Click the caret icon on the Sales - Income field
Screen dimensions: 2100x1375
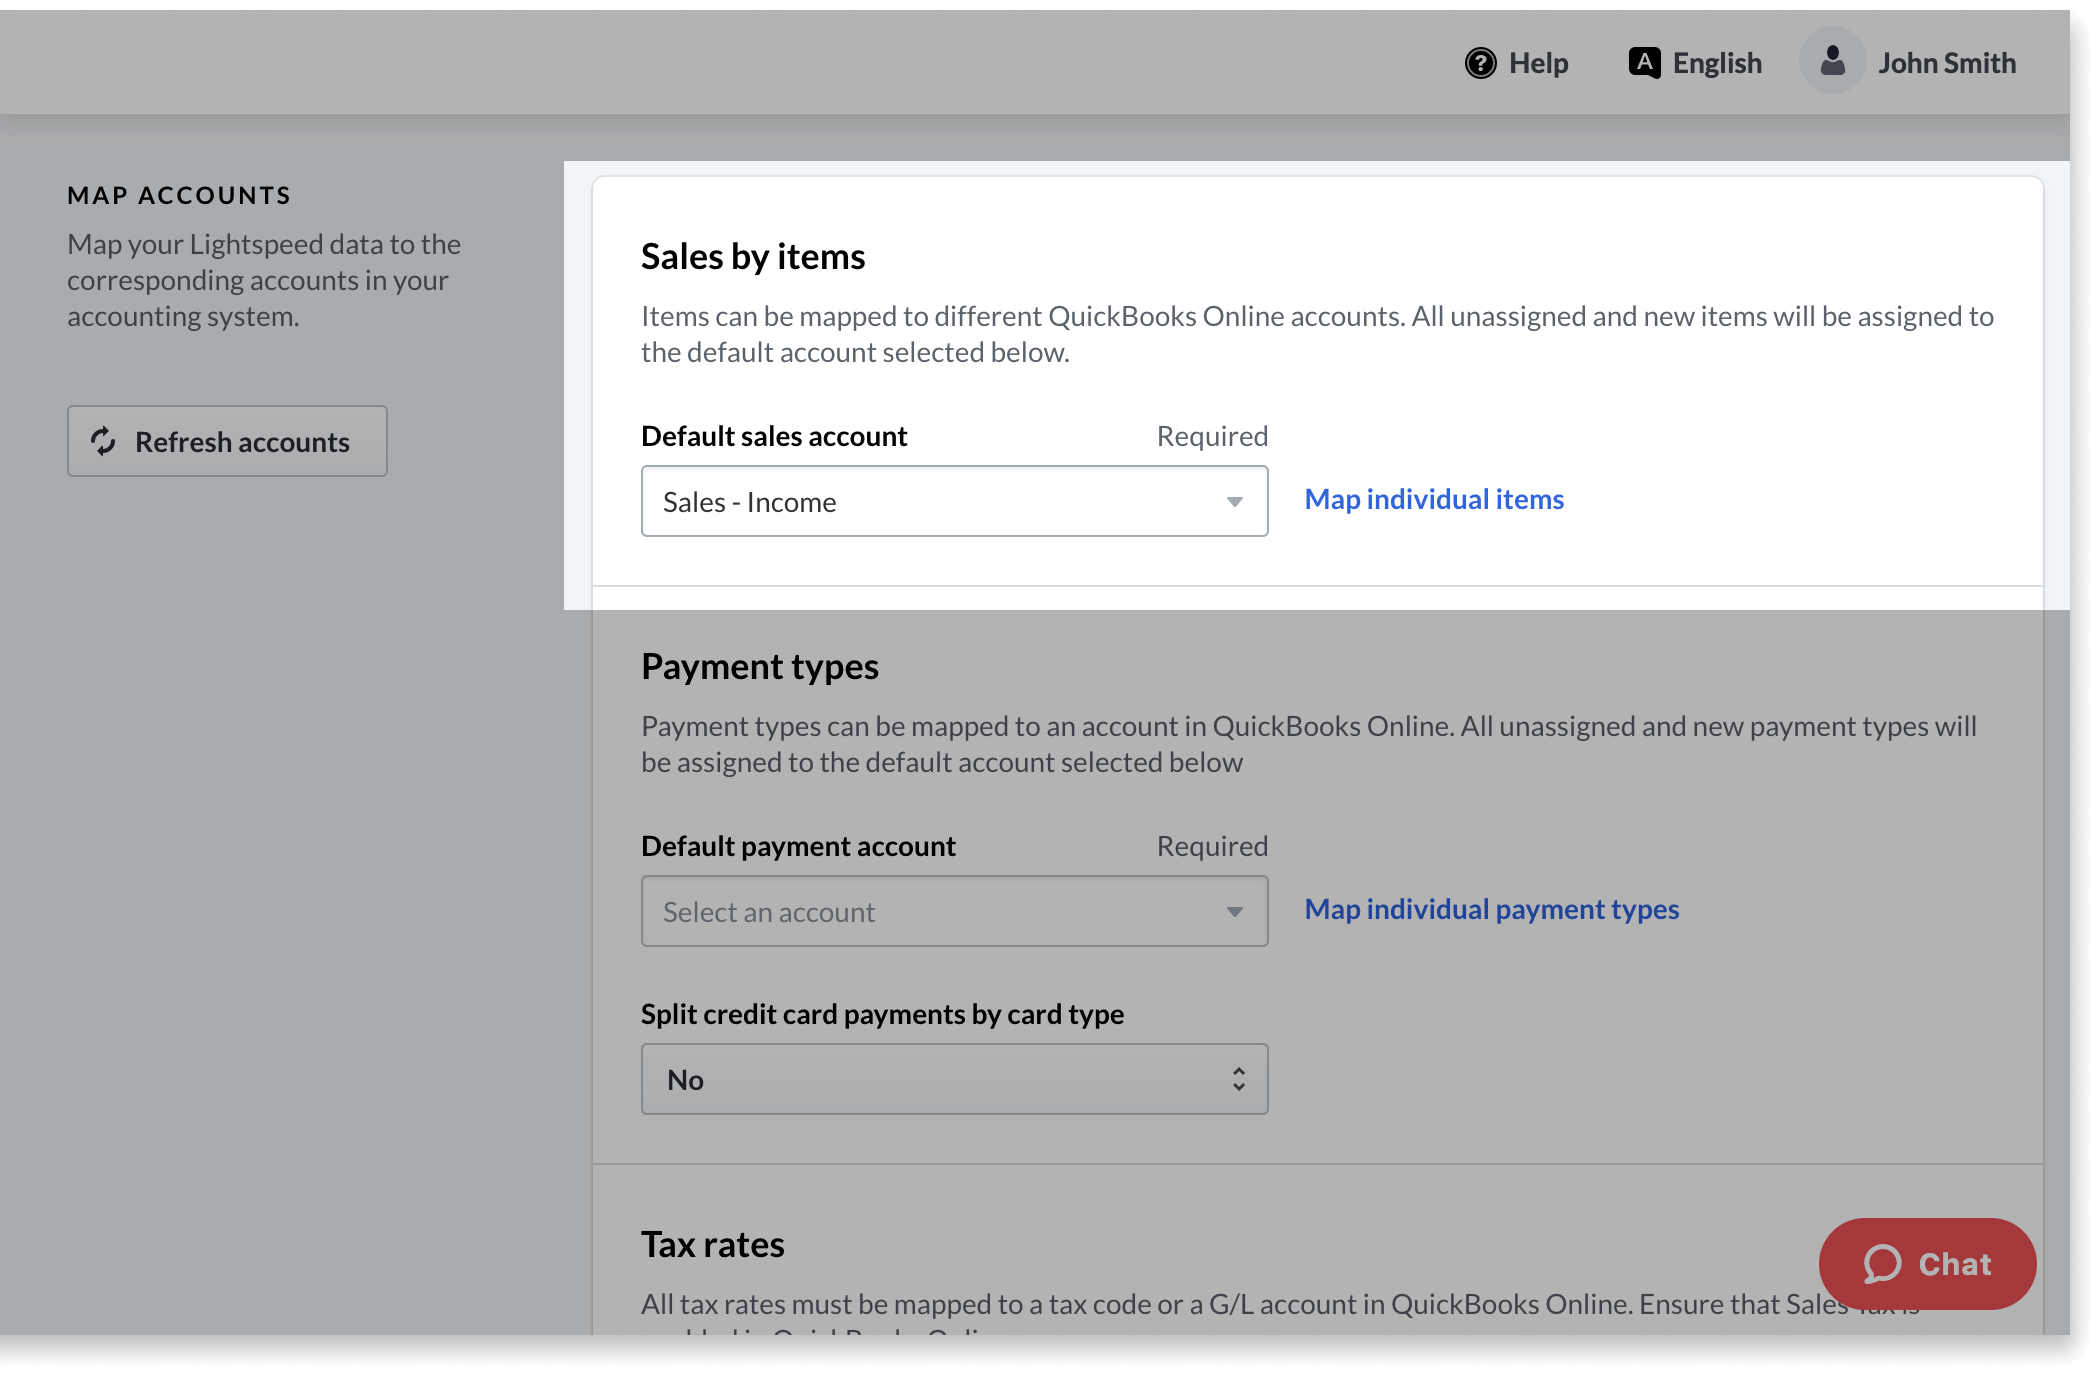1235,501
